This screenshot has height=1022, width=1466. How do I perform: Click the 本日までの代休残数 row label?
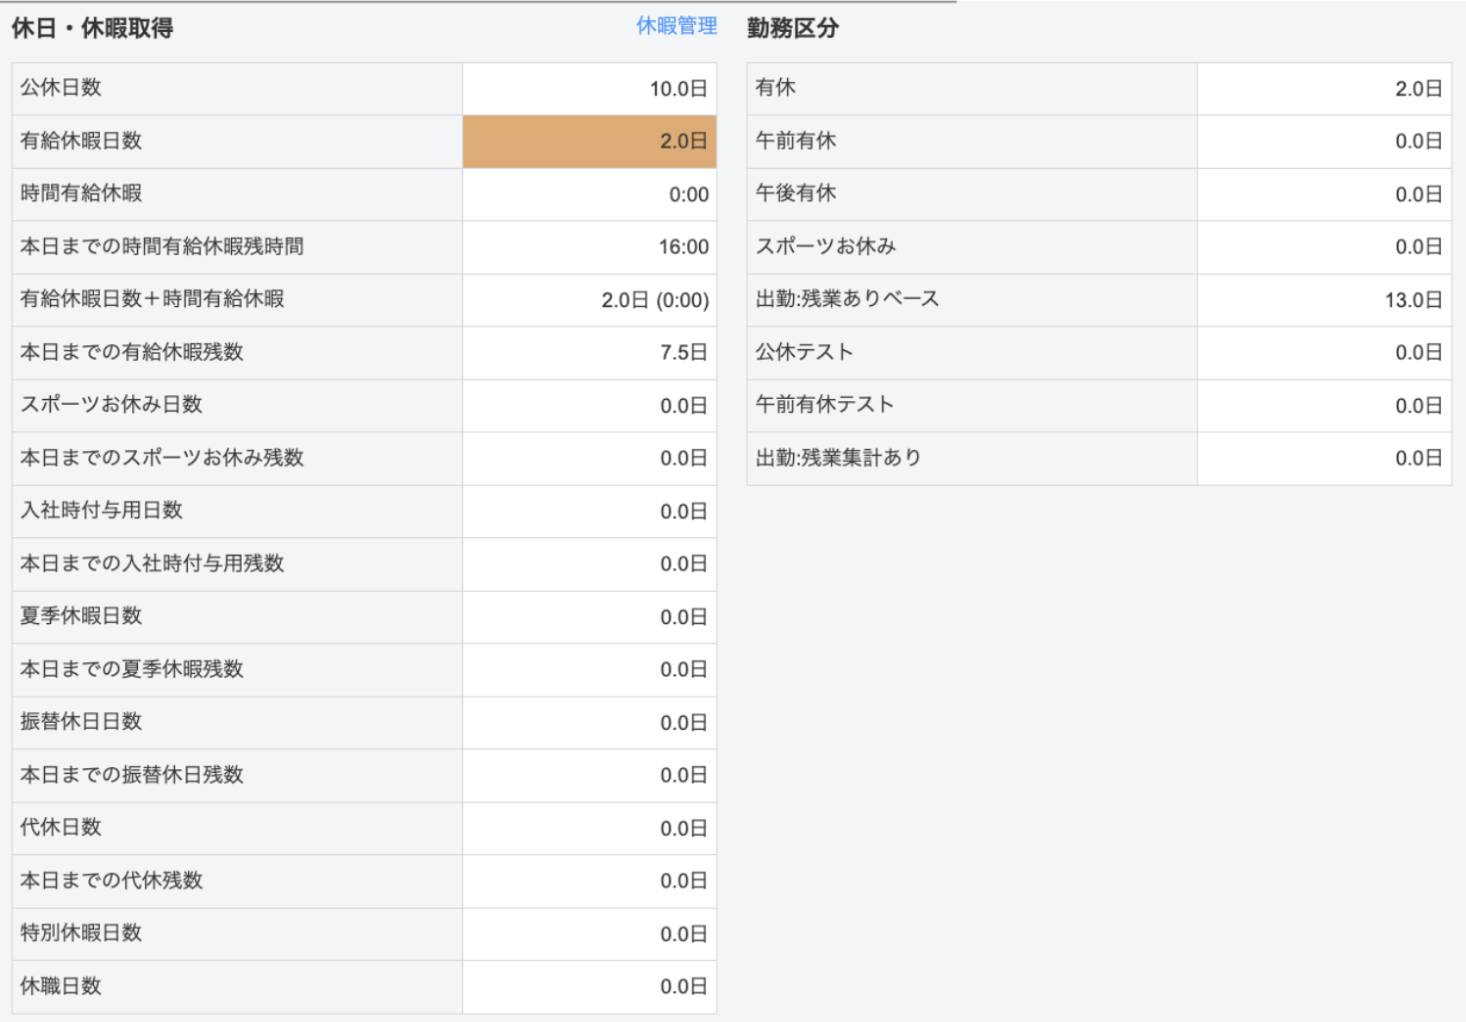(111, 881)
